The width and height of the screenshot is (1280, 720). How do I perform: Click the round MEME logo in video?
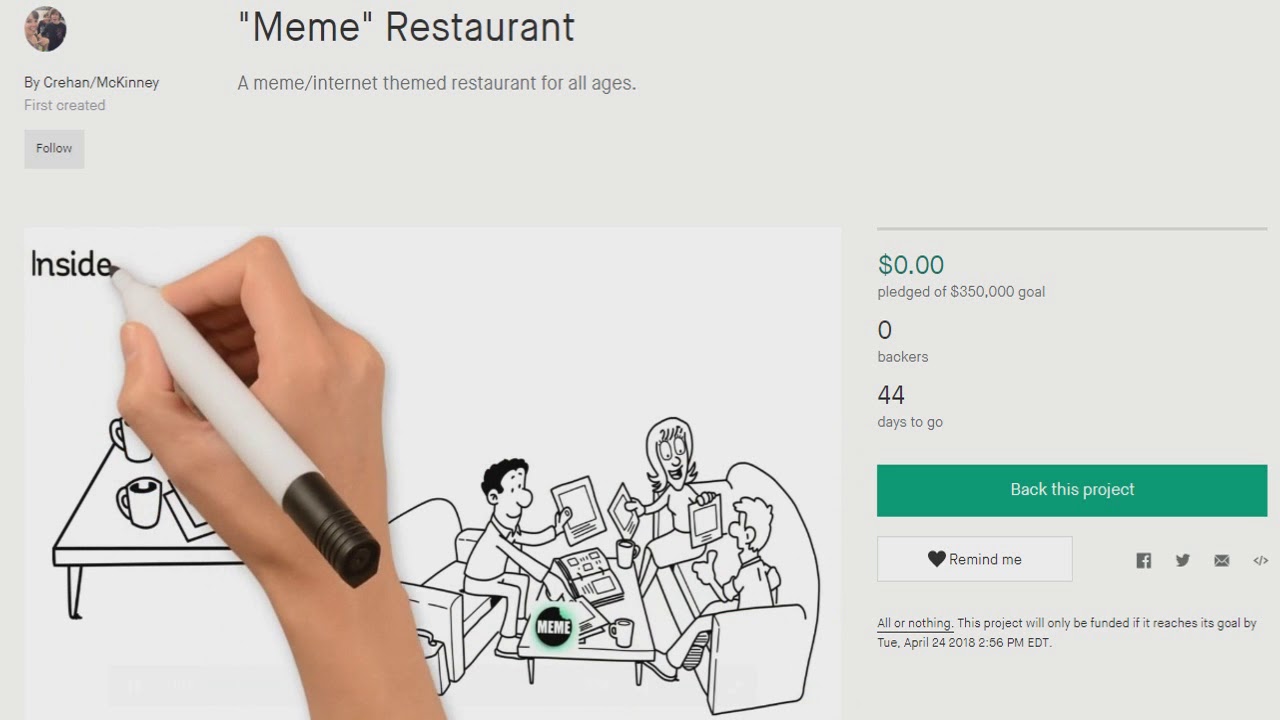[x=553, y=628]
